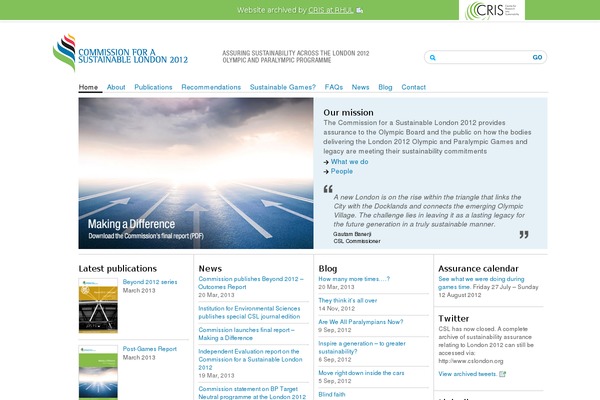Click the 14 Nov, 2012 blog date
Image resolution: width=600 pixels, height=400 pixels.
[x=336, y=309]
